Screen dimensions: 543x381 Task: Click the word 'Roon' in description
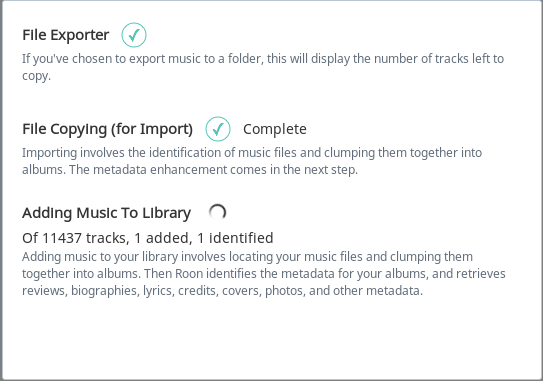(x=189, y=274)
